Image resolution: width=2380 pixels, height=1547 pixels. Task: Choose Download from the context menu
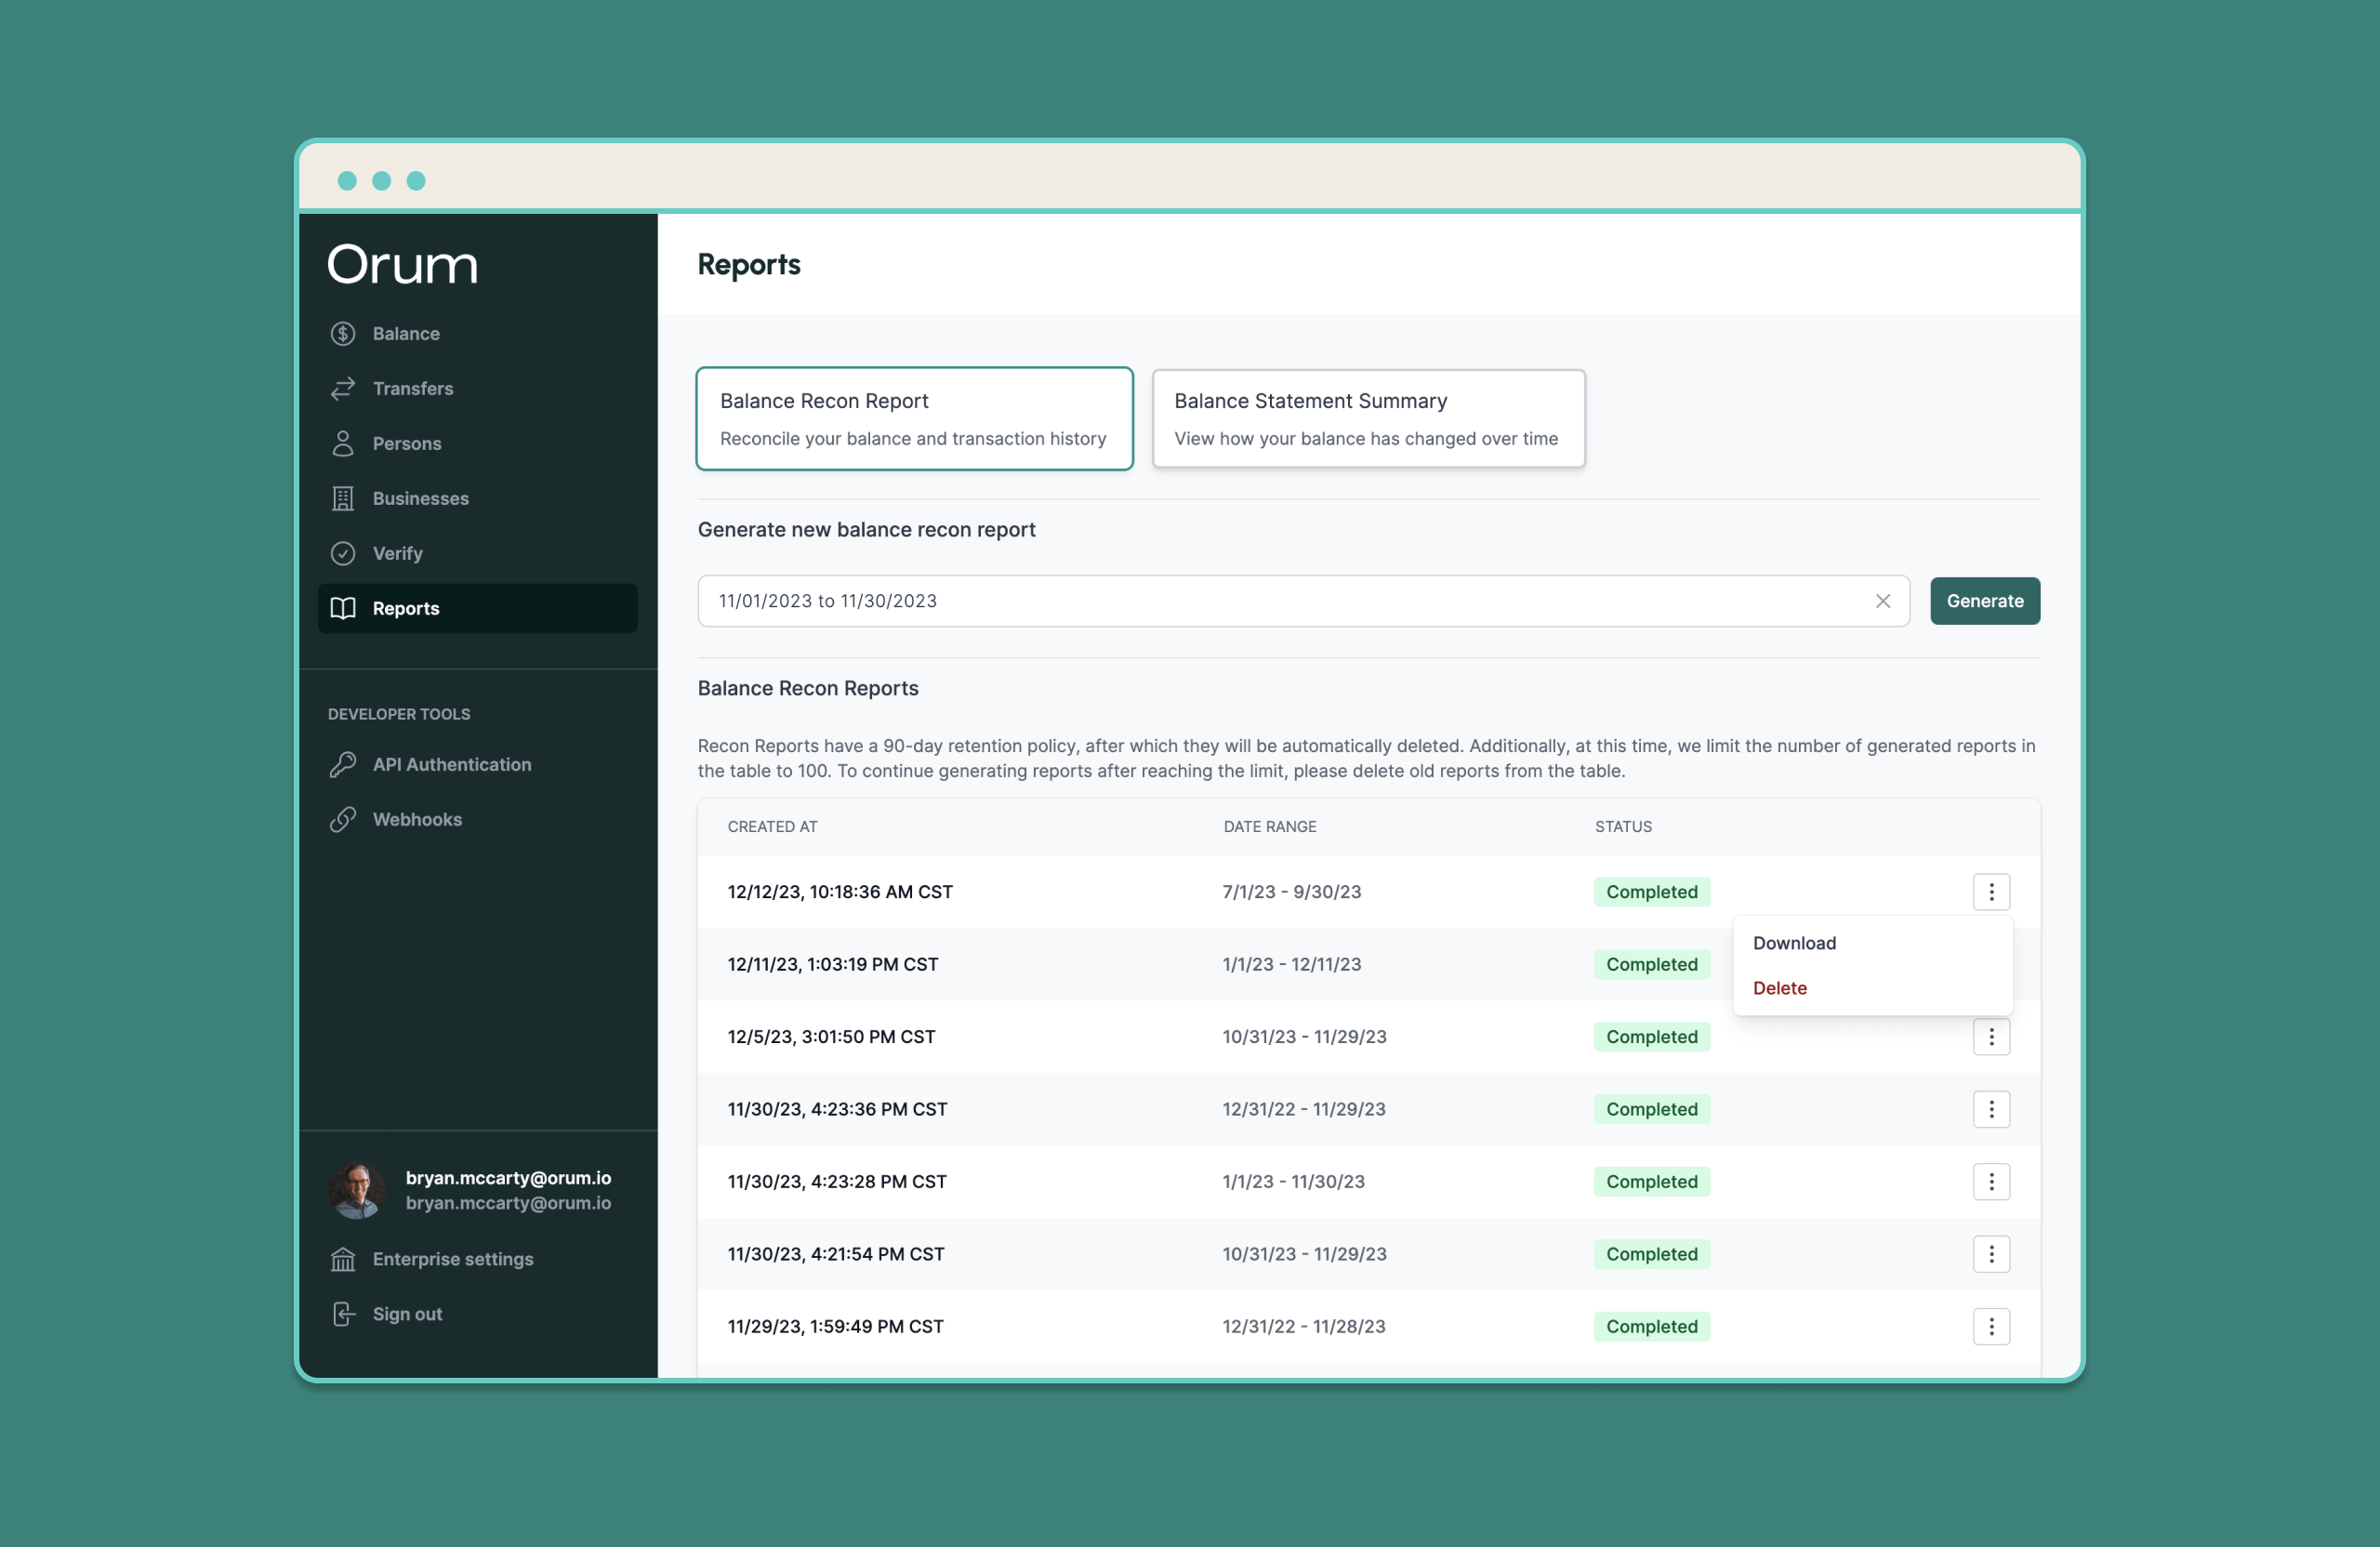[x=1794, y=943]
